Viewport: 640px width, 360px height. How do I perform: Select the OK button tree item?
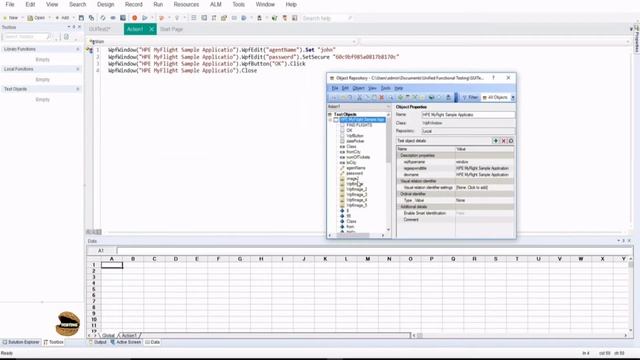(349, 131)
